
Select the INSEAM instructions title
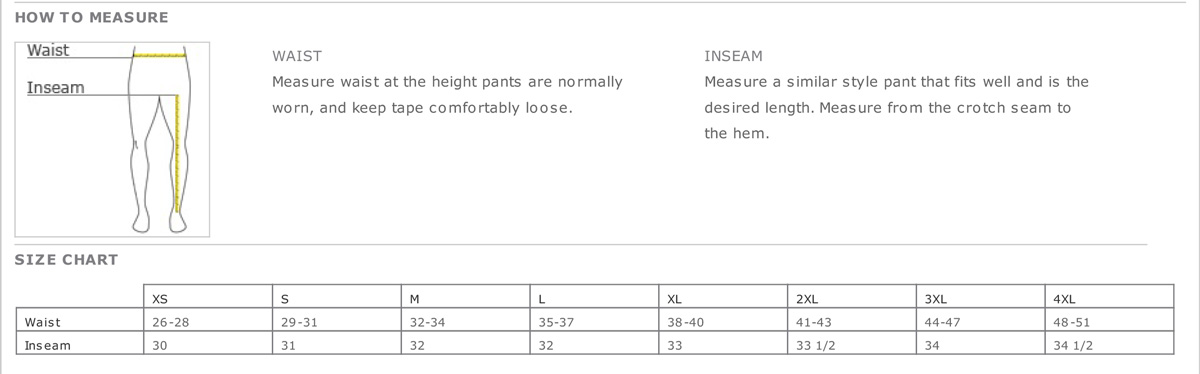pos(733,57)
